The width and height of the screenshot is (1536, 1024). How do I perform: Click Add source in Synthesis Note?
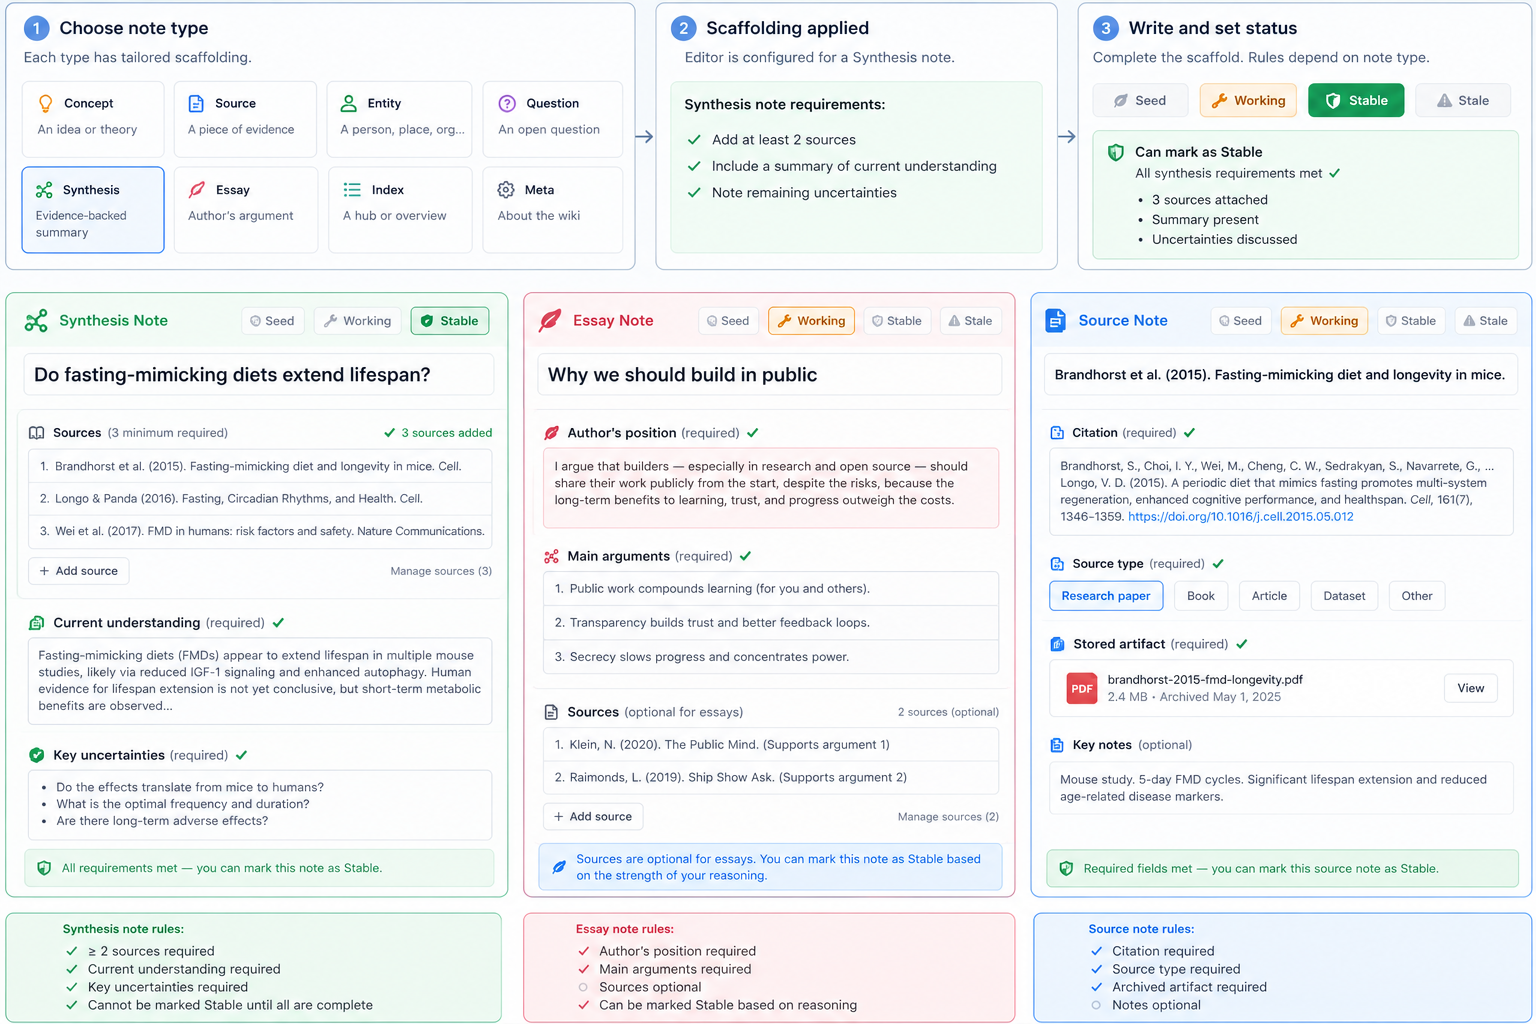click(x=79, y=571)
